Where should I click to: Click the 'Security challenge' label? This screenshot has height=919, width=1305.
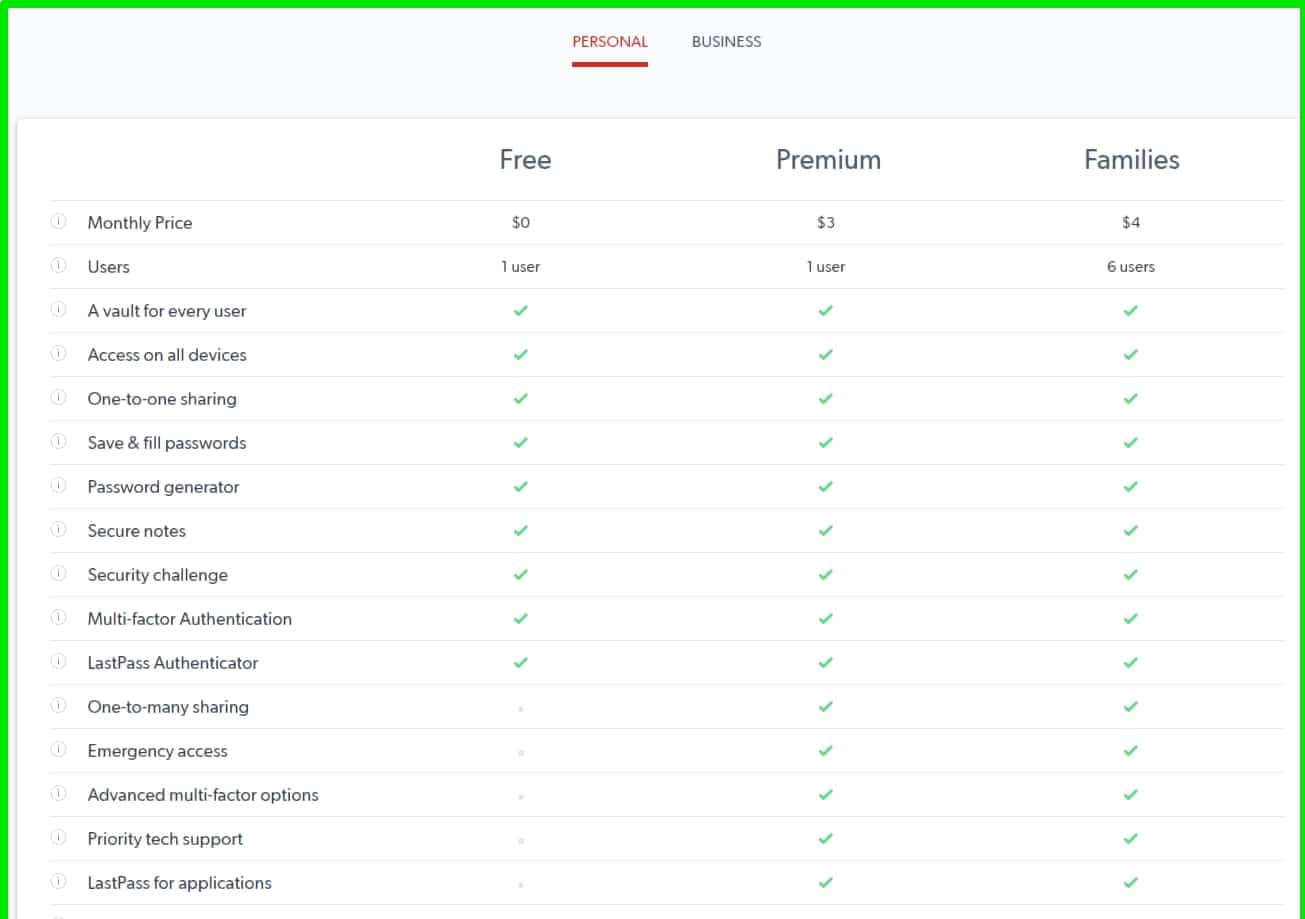coord(158,575)
